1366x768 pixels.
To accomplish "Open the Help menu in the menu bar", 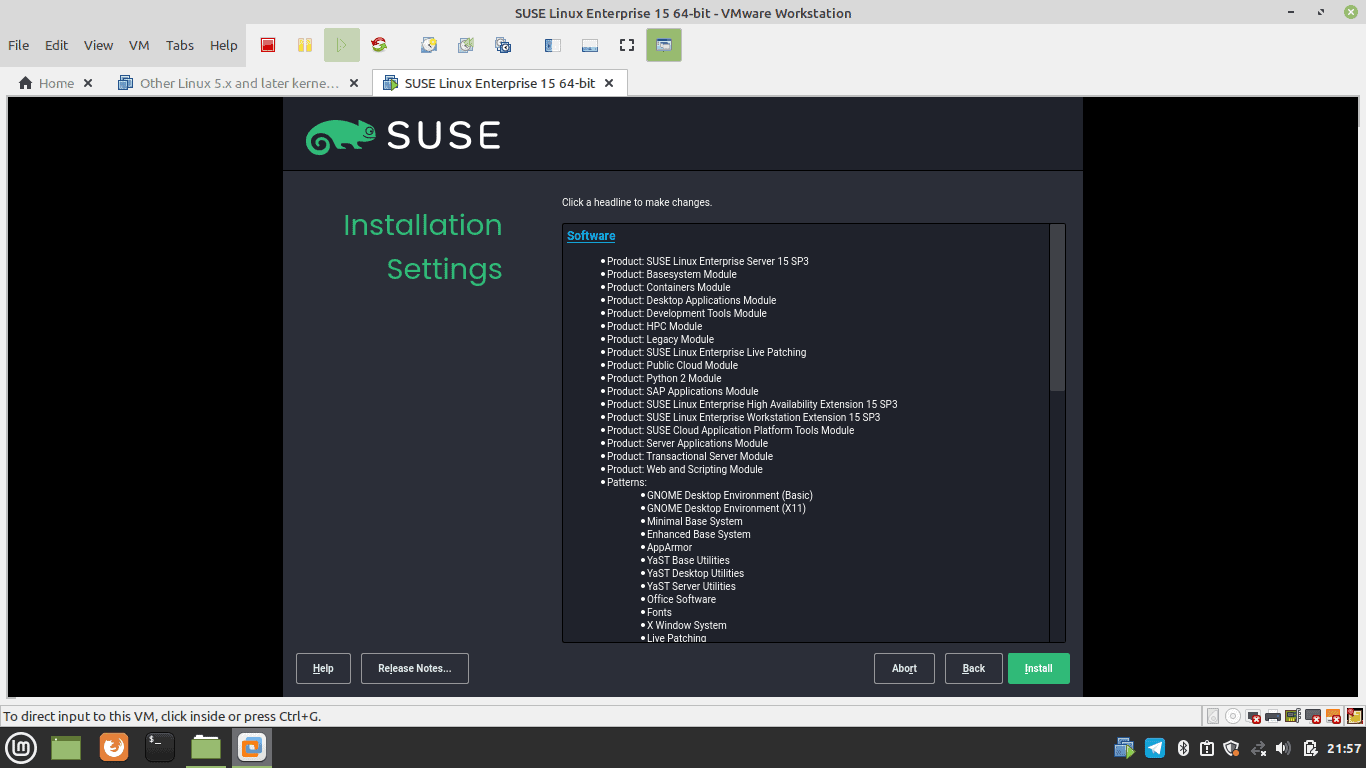I will coord(224,45).
